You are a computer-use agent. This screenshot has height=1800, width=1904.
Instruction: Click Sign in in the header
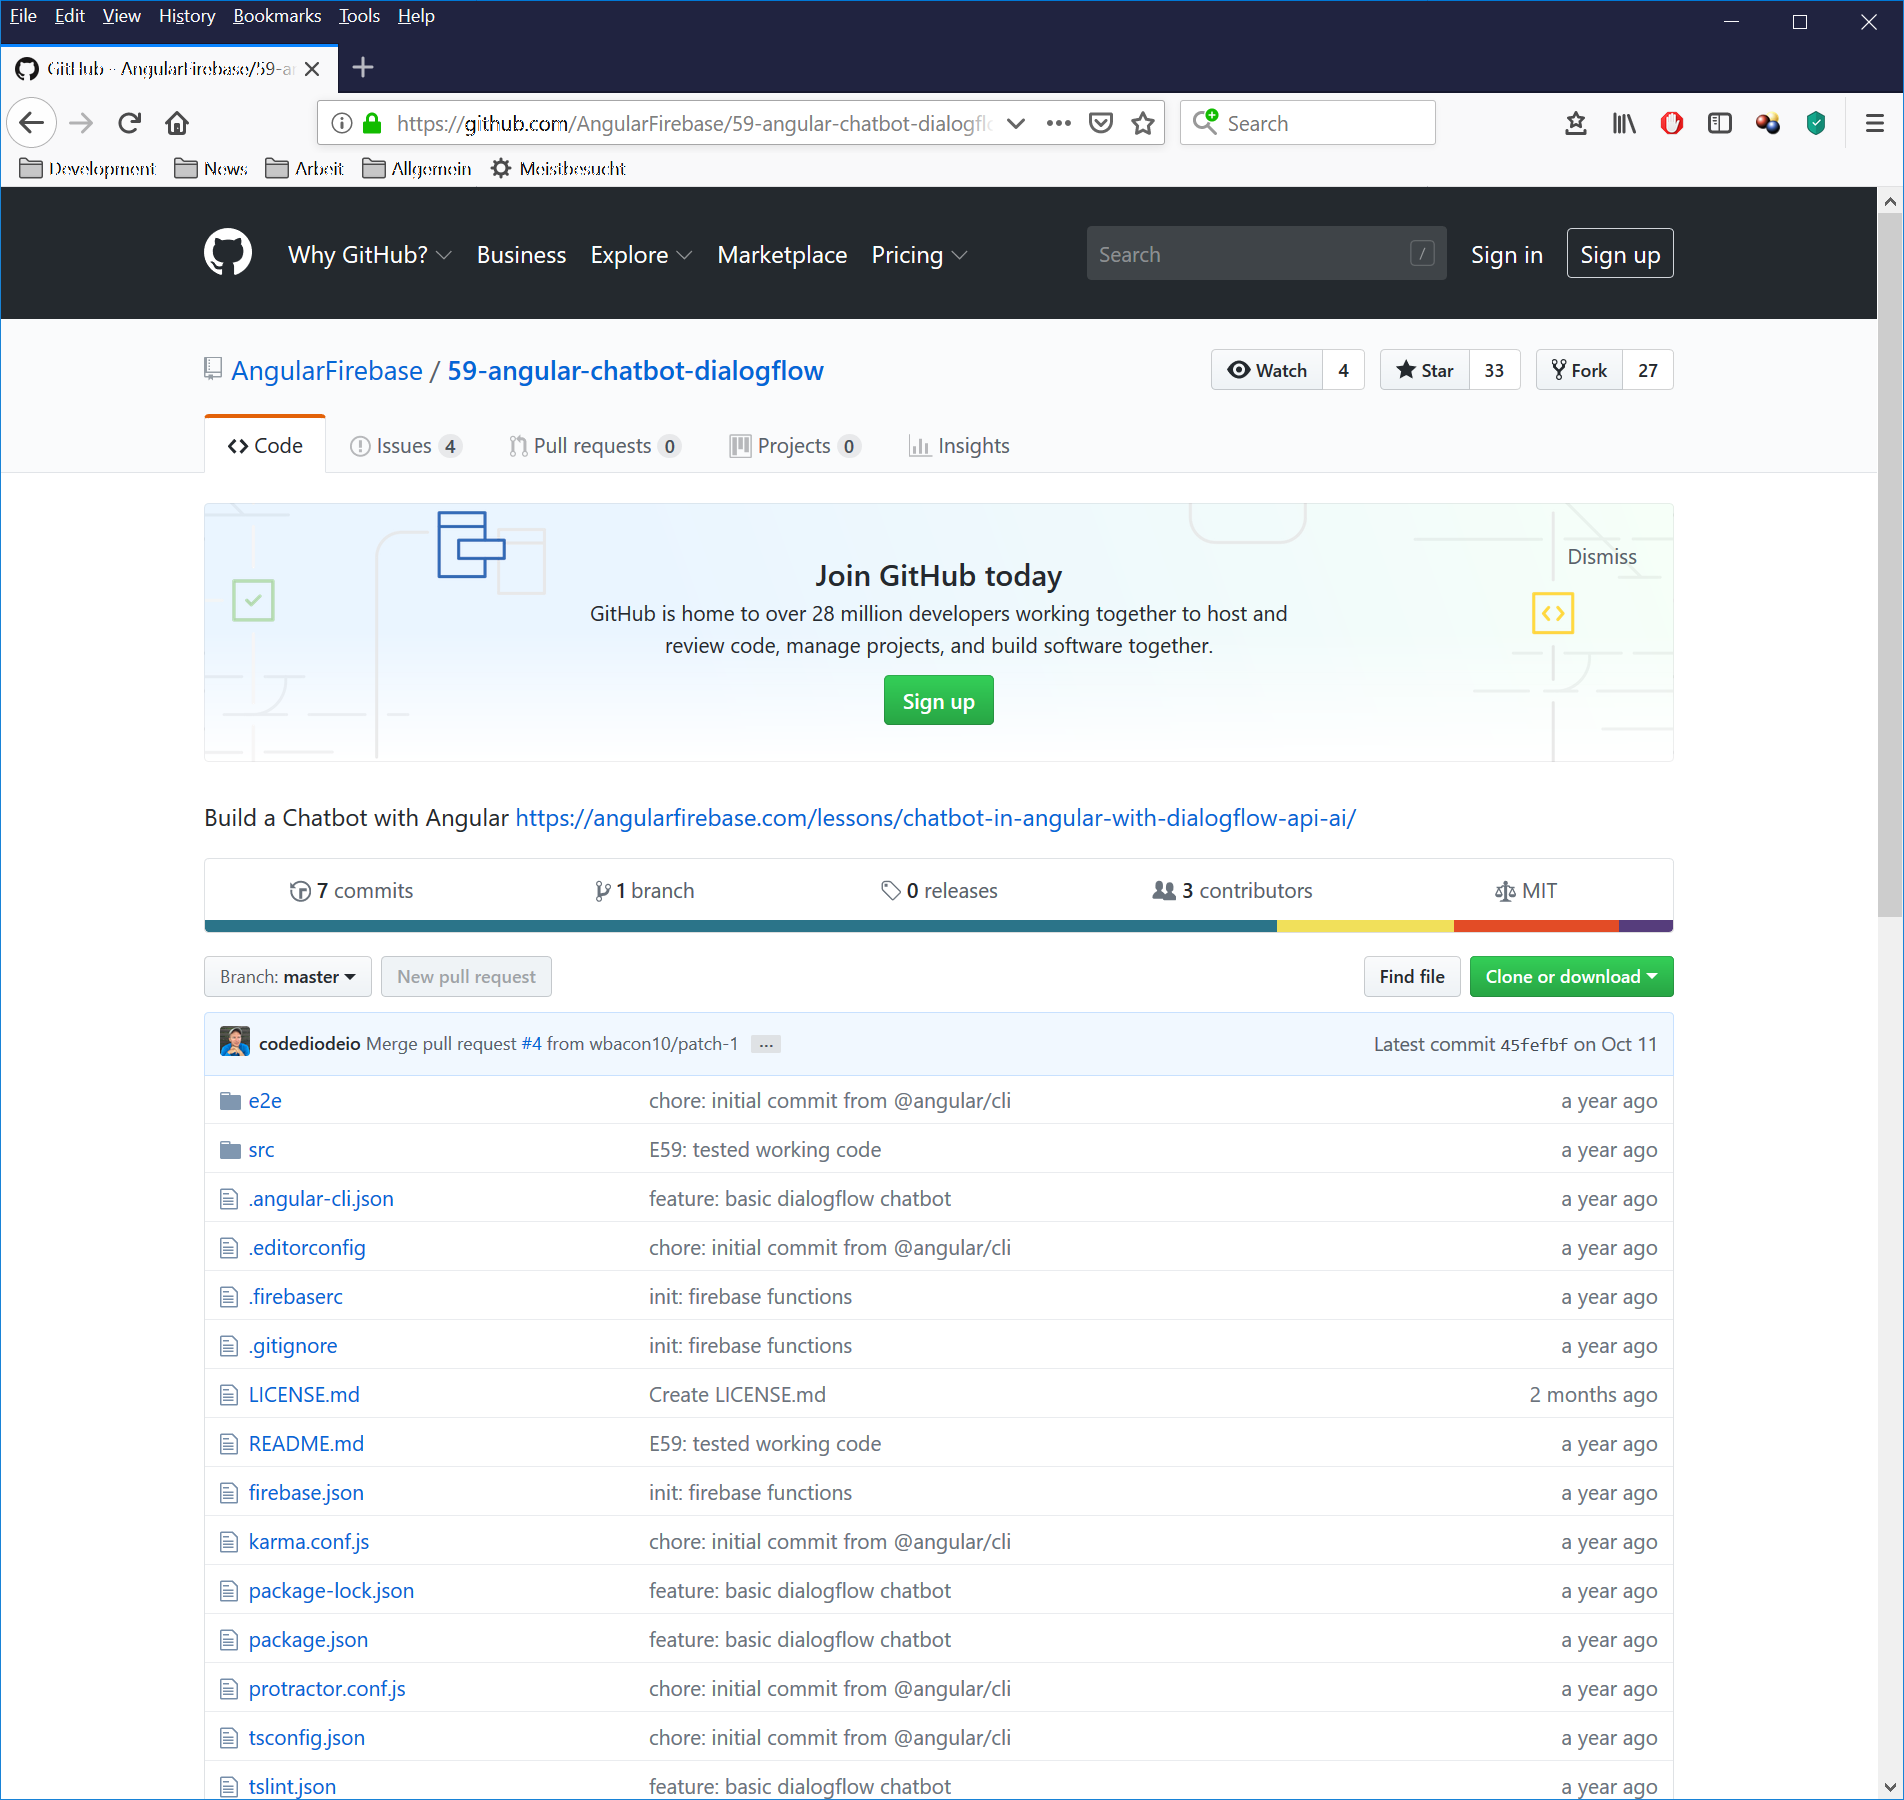coord(1506,254)
